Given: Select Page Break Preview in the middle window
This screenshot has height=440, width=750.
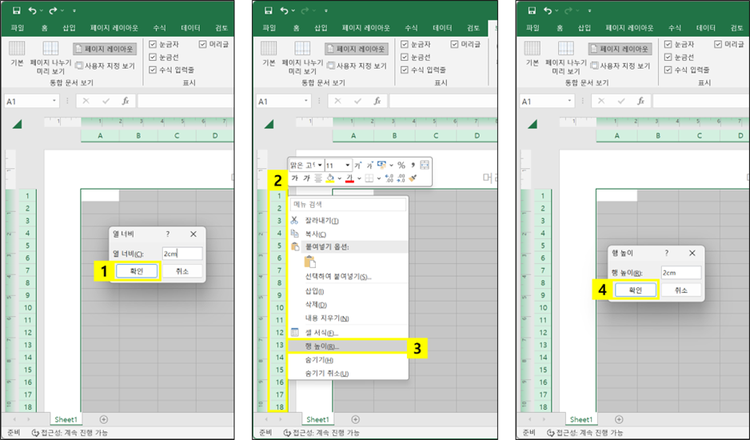Looking at the screenshot, I should click(302, 57).
